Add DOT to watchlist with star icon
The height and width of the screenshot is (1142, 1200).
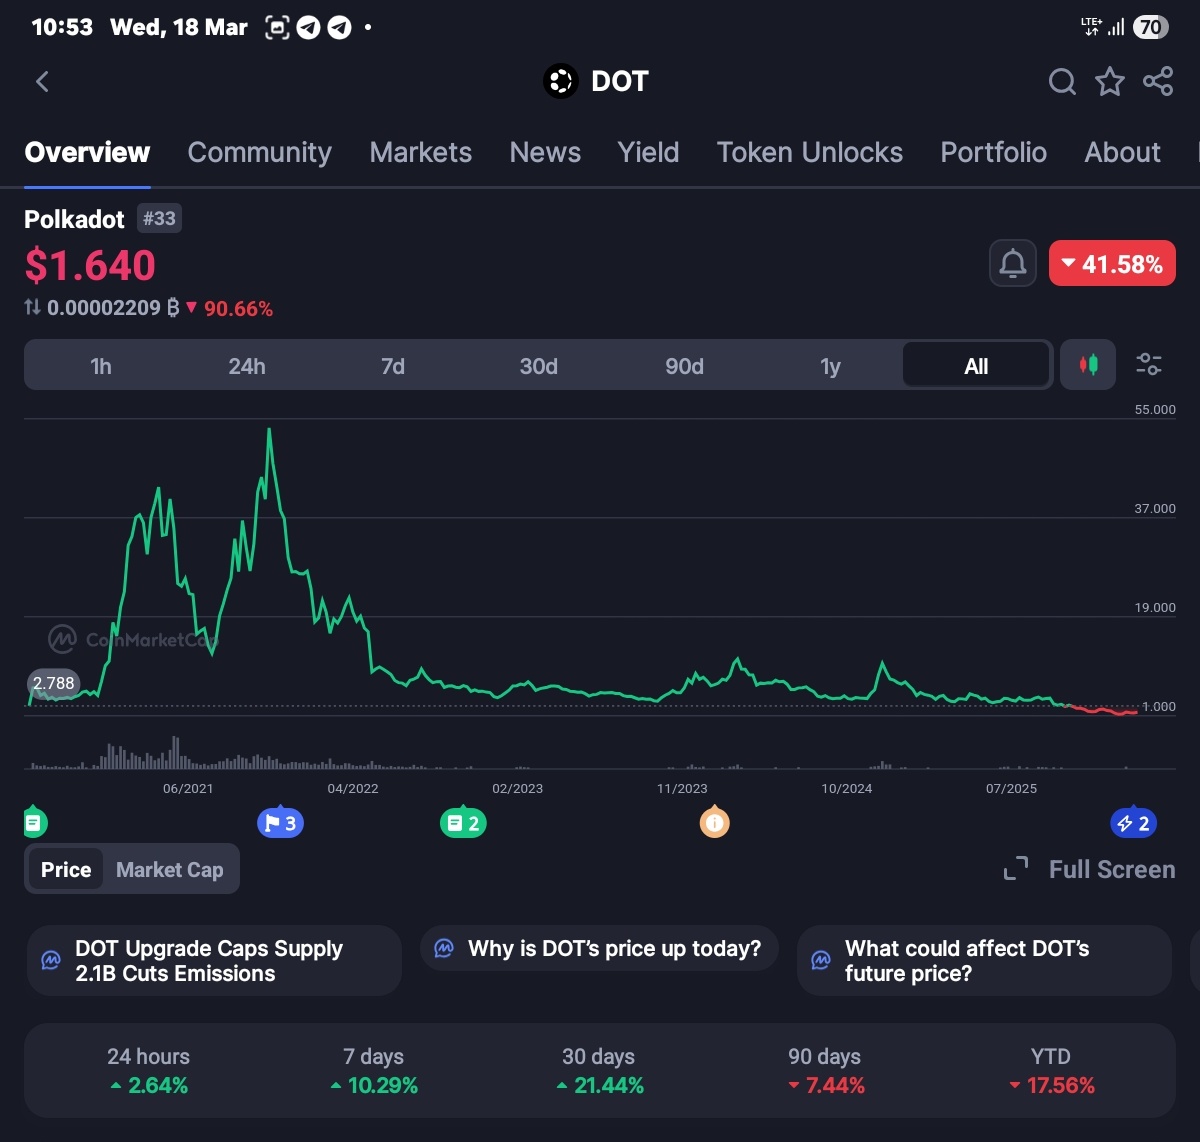pyautogui.click(x=1110, y=82)
